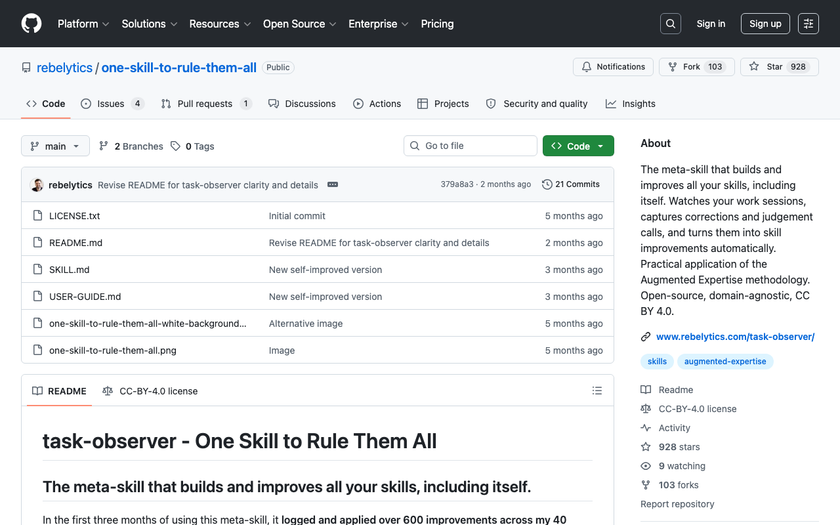840x525 pixels.
Task: Open www.rebelytics.com/task-observer/ link
Action: [x=735, y=336]
